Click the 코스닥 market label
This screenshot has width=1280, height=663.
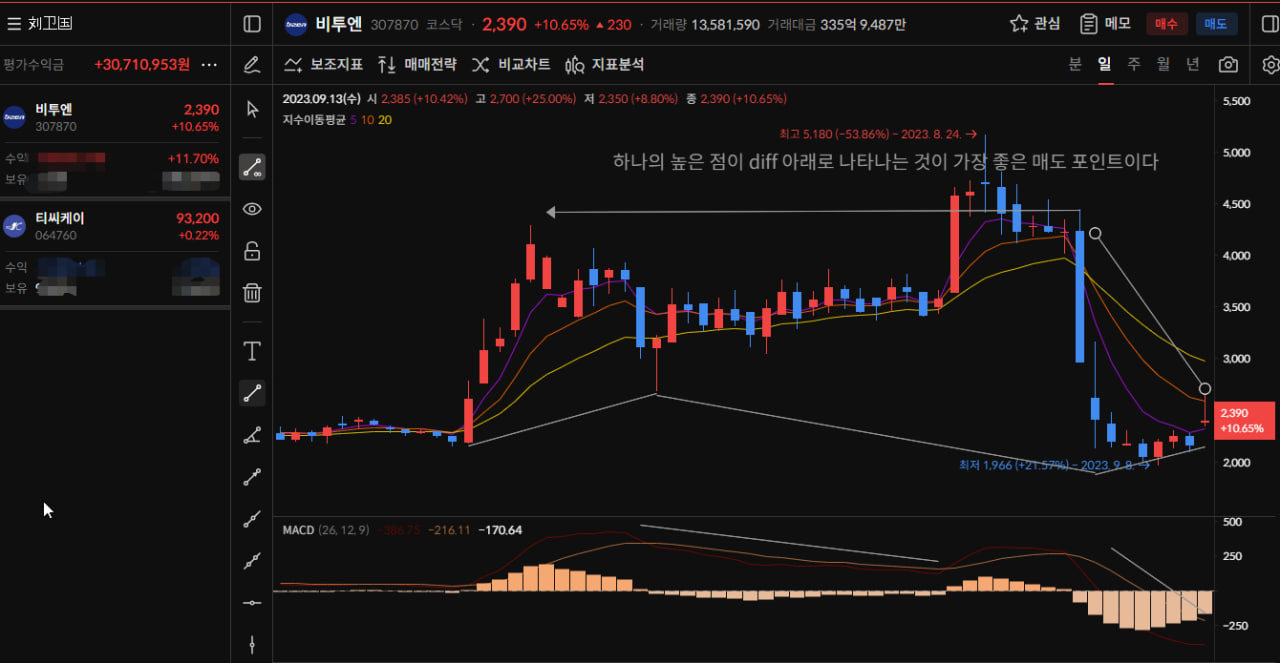(x=443, y=24)
